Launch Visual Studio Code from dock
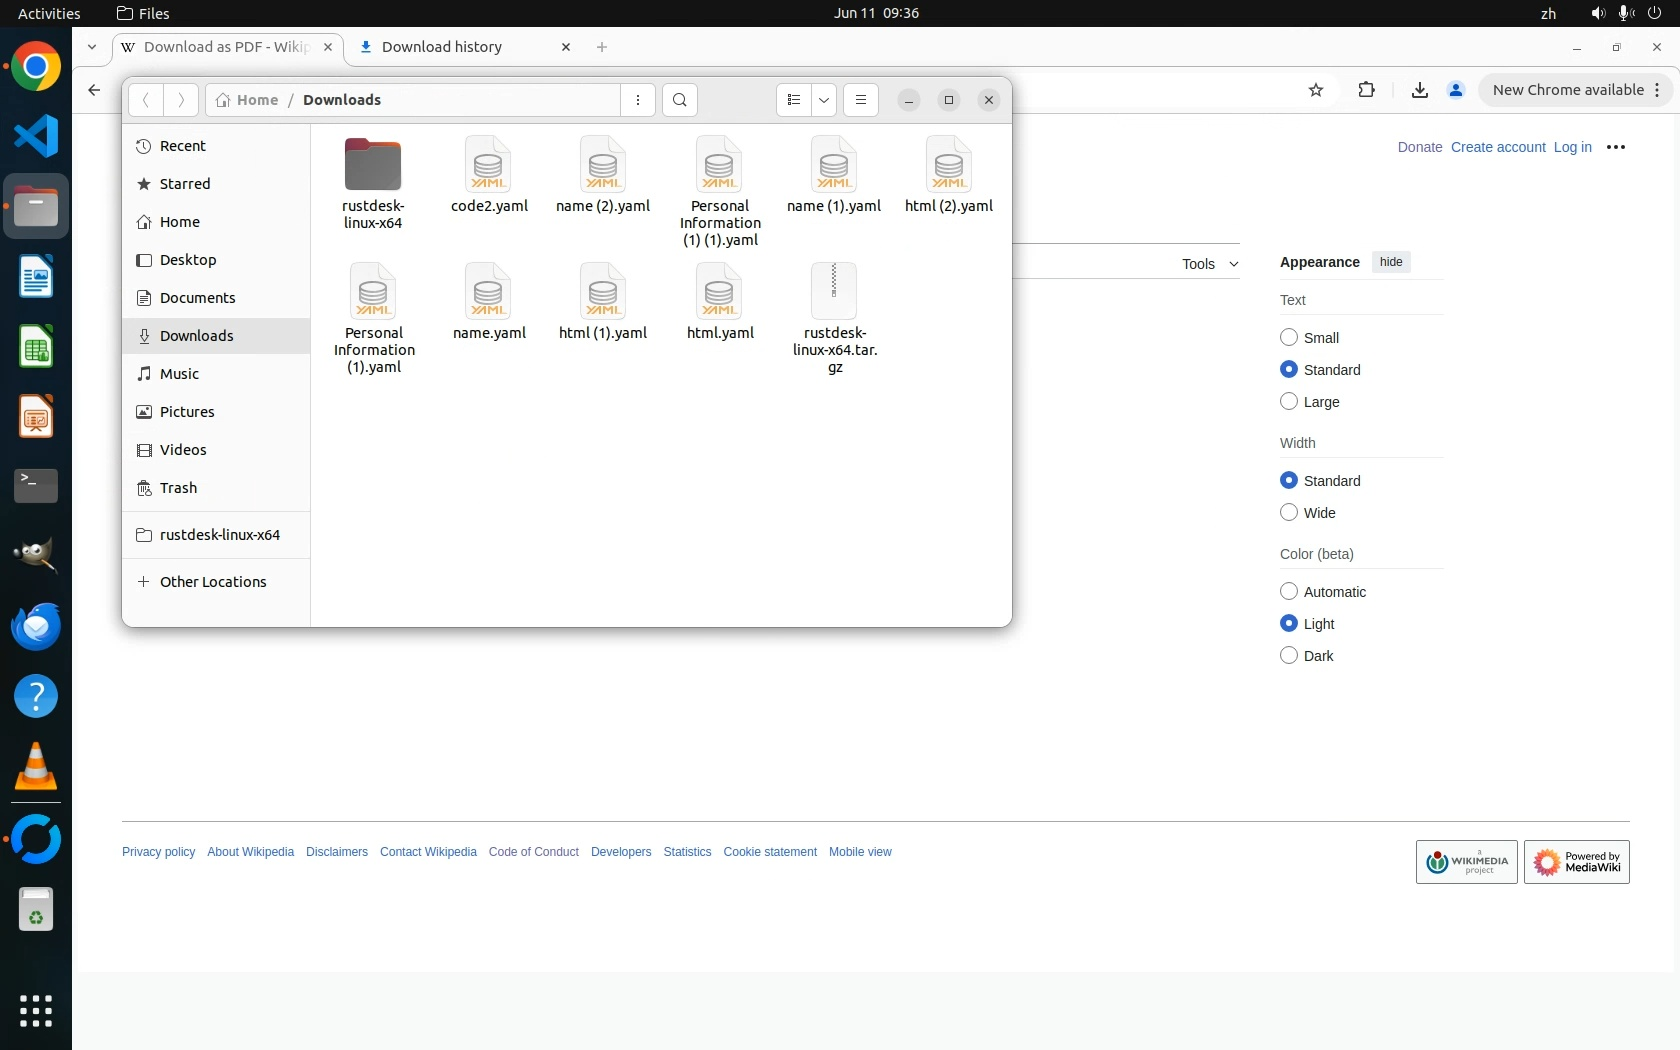The width and height of the screenshot is (1680, 1050). pyautogui.click(x=36, y=136)
